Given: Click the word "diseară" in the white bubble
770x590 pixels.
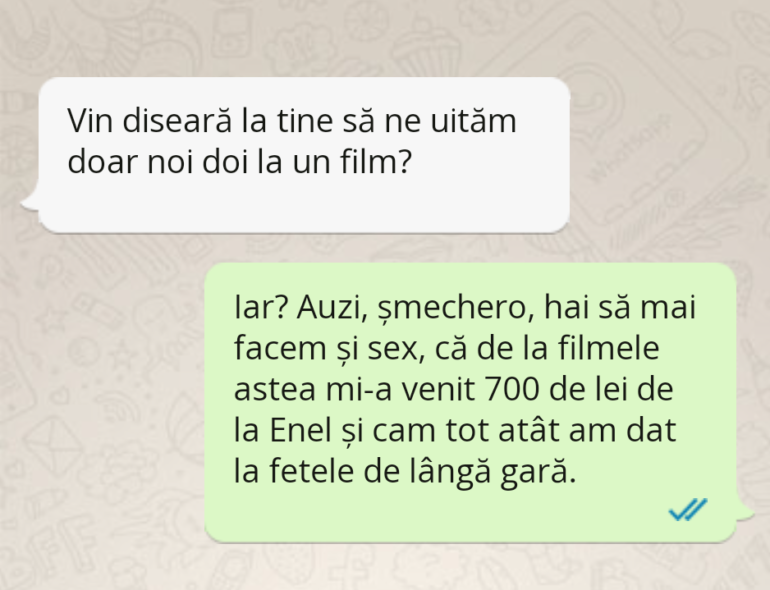Looking at the screenshot, I should click(x=177, y=121).
